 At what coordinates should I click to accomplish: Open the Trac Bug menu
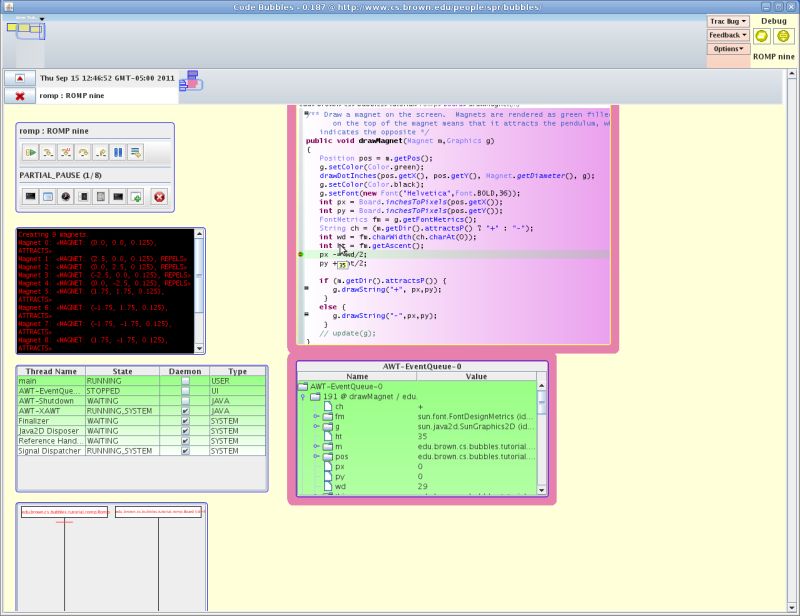727,20
